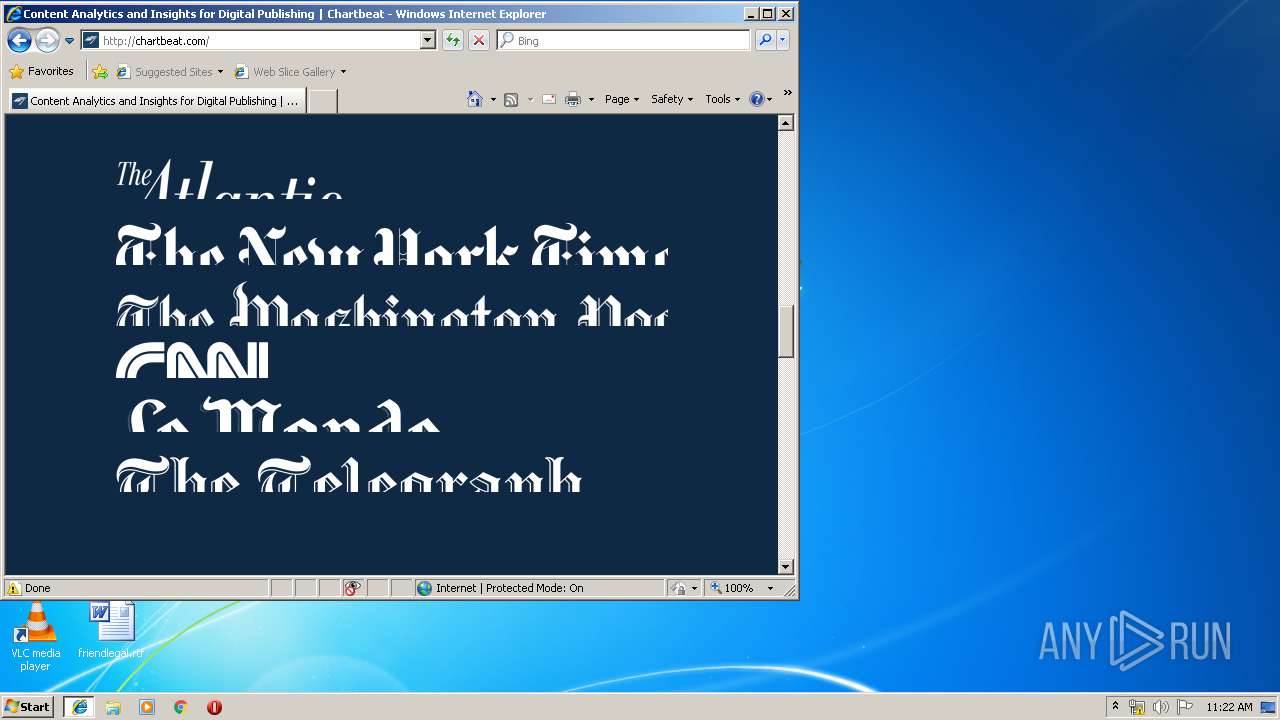The width and height of the screenshot is (1280, 720).
Task: Click the vertical scrollbar thumb
Action: 786,331
